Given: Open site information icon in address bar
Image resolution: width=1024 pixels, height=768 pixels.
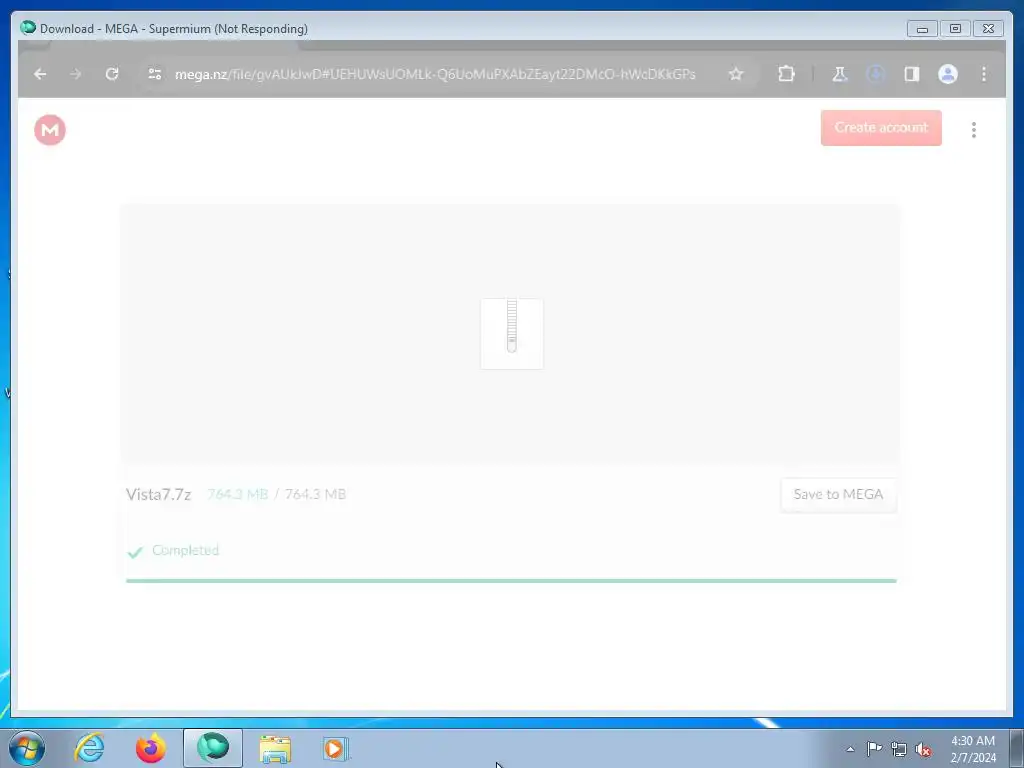Looking at the screenshot, I should coord(155,74).
